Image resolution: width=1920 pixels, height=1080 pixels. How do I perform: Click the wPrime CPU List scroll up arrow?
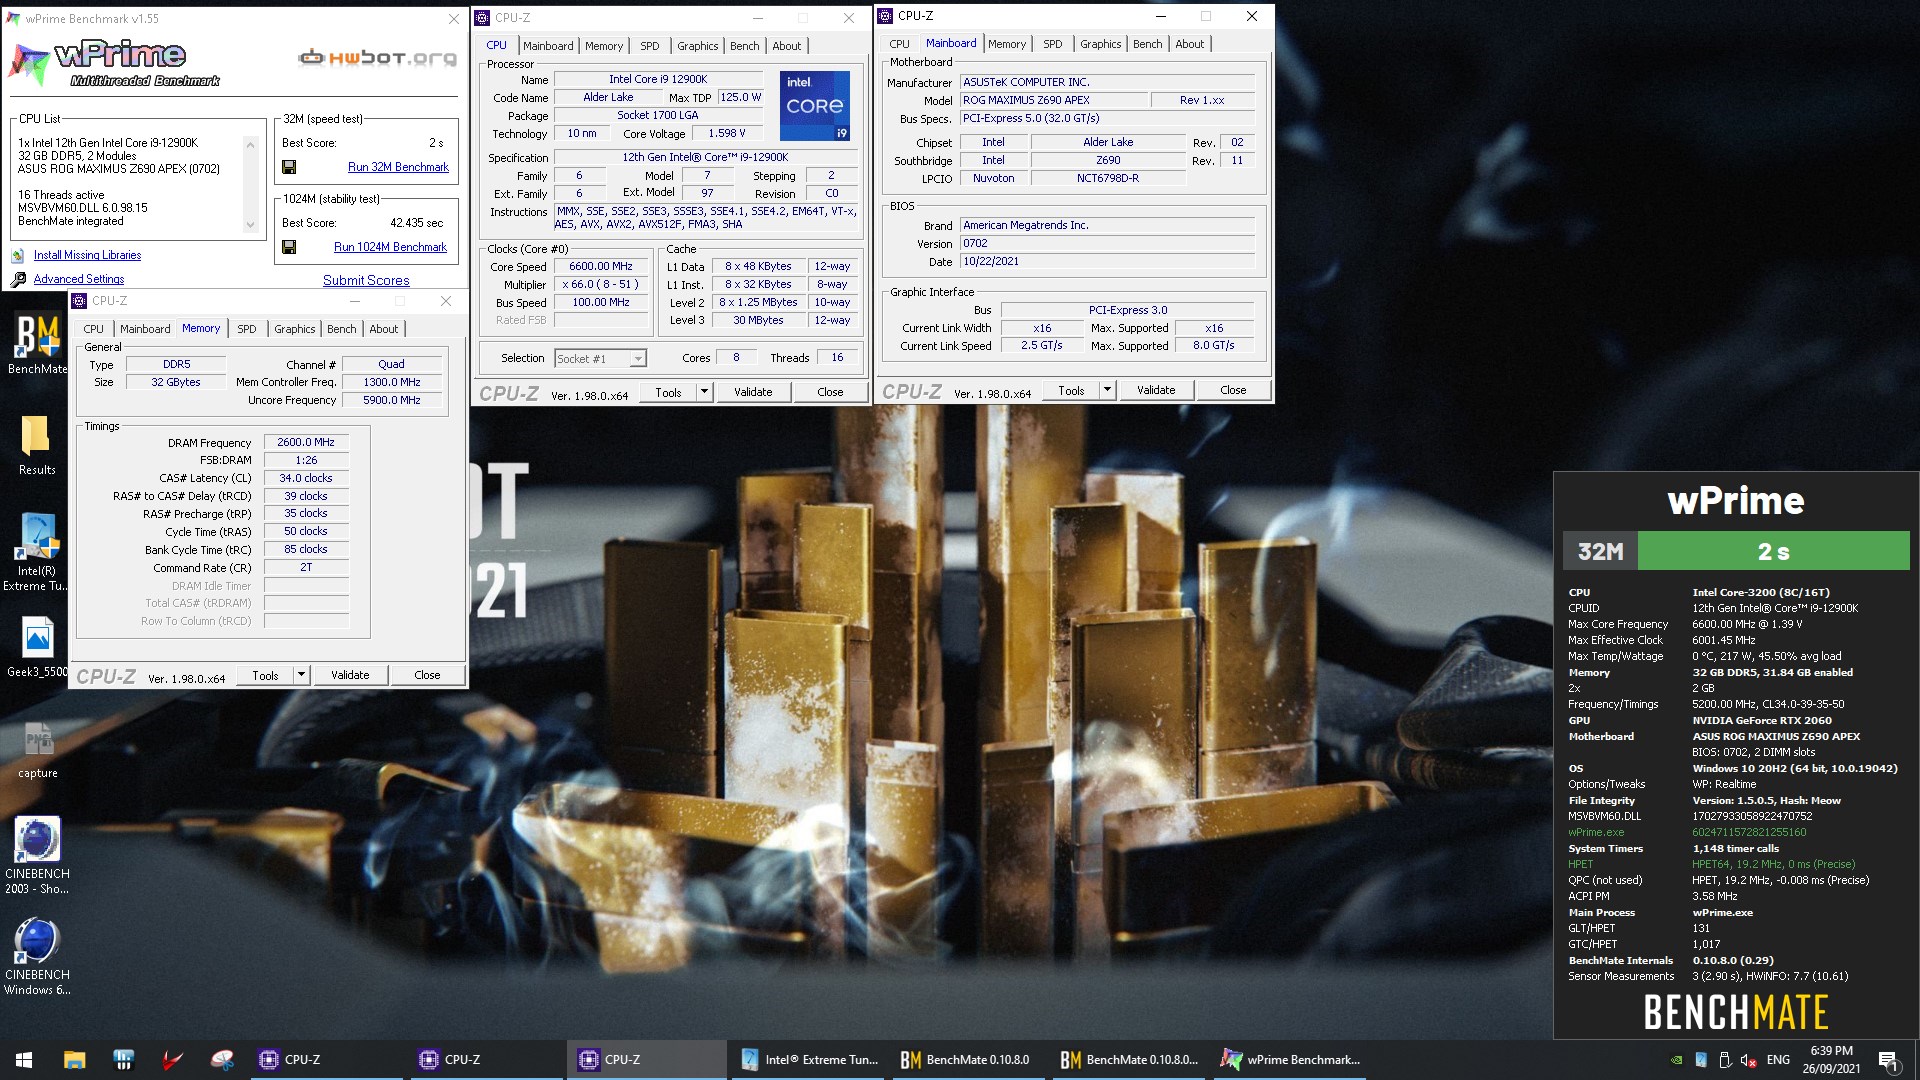click(250, 145)
